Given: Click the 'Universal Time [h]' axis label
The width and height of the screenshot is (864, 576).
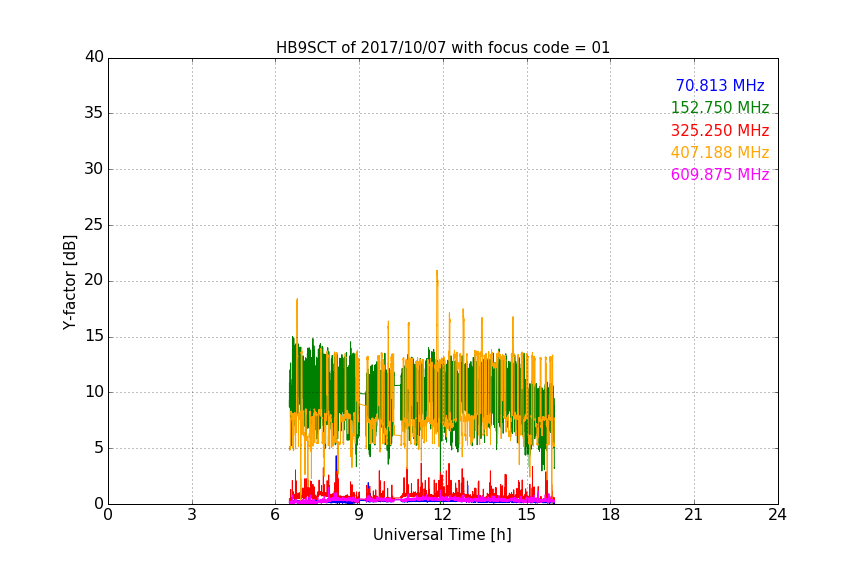Looking at the screenshot, I should [442, 535].
